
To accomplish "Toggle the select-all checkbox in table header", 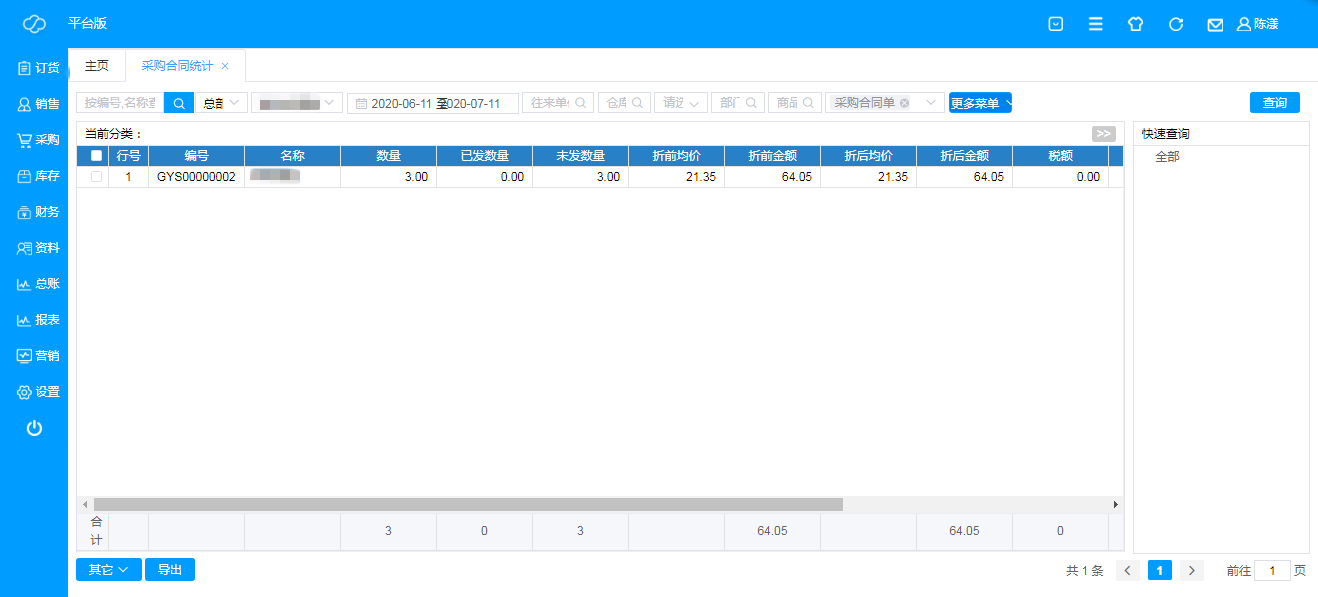I will point(96,156).
